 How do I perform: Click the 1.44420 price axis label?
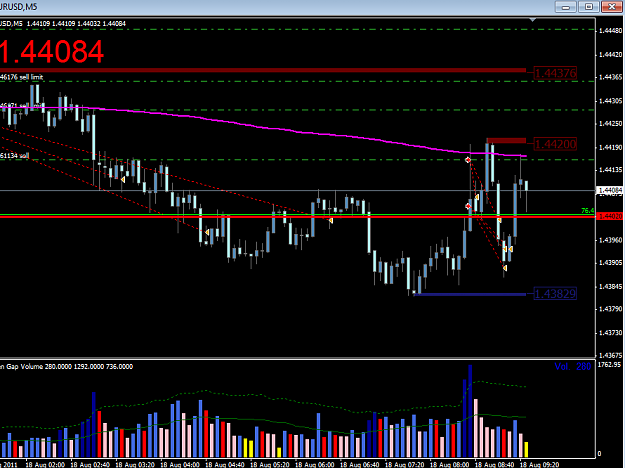point(611,55)
